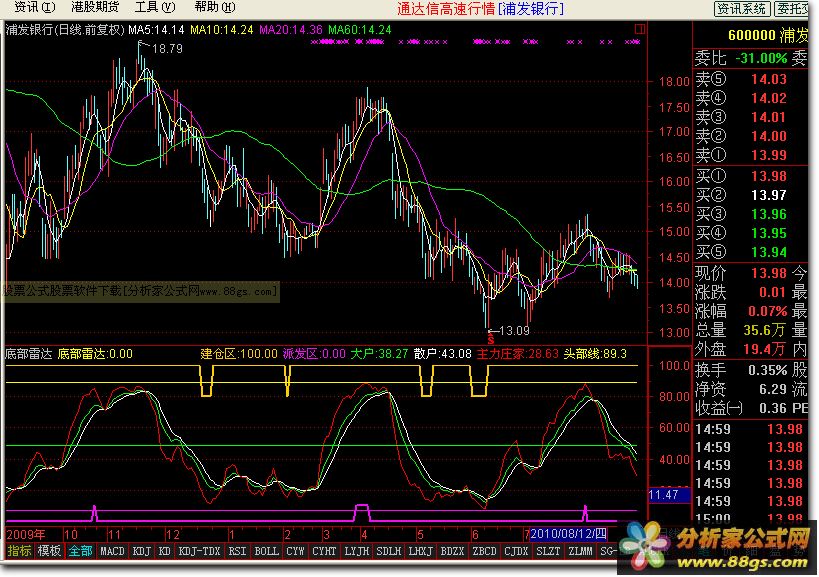Viewport: 819px width, 577px height.
Task: Open the 帮助(H) menu
Action: (x=215, y=7)
